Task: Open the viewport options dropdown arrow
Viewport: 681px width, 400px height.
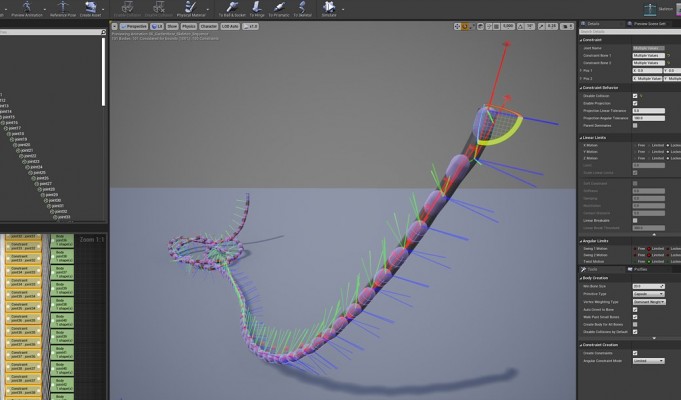Action: 114,26
